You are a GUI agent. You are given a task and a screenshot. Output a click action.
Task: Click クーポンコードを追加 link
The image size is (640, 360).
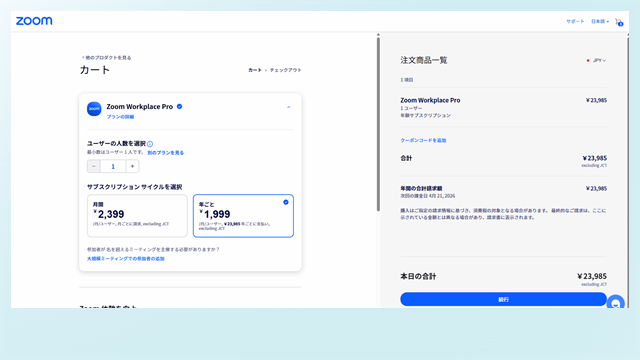click(423, 140)
